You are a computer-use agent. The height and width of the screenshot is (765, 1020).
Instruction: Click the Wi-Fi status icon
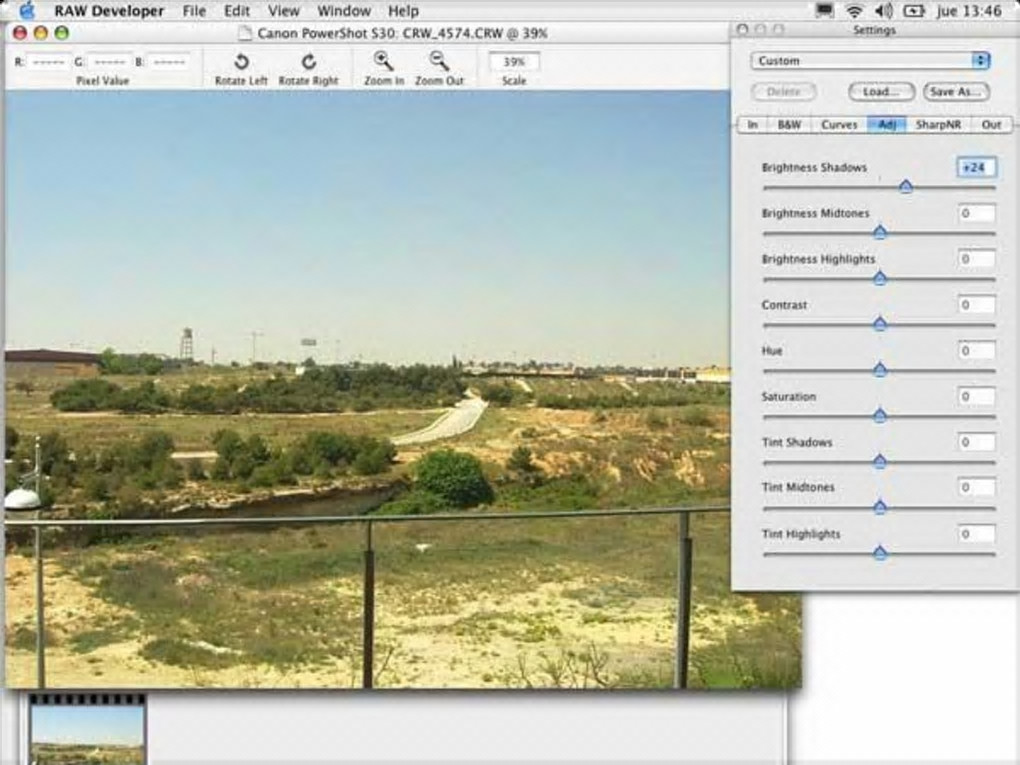tap(855, 11)
